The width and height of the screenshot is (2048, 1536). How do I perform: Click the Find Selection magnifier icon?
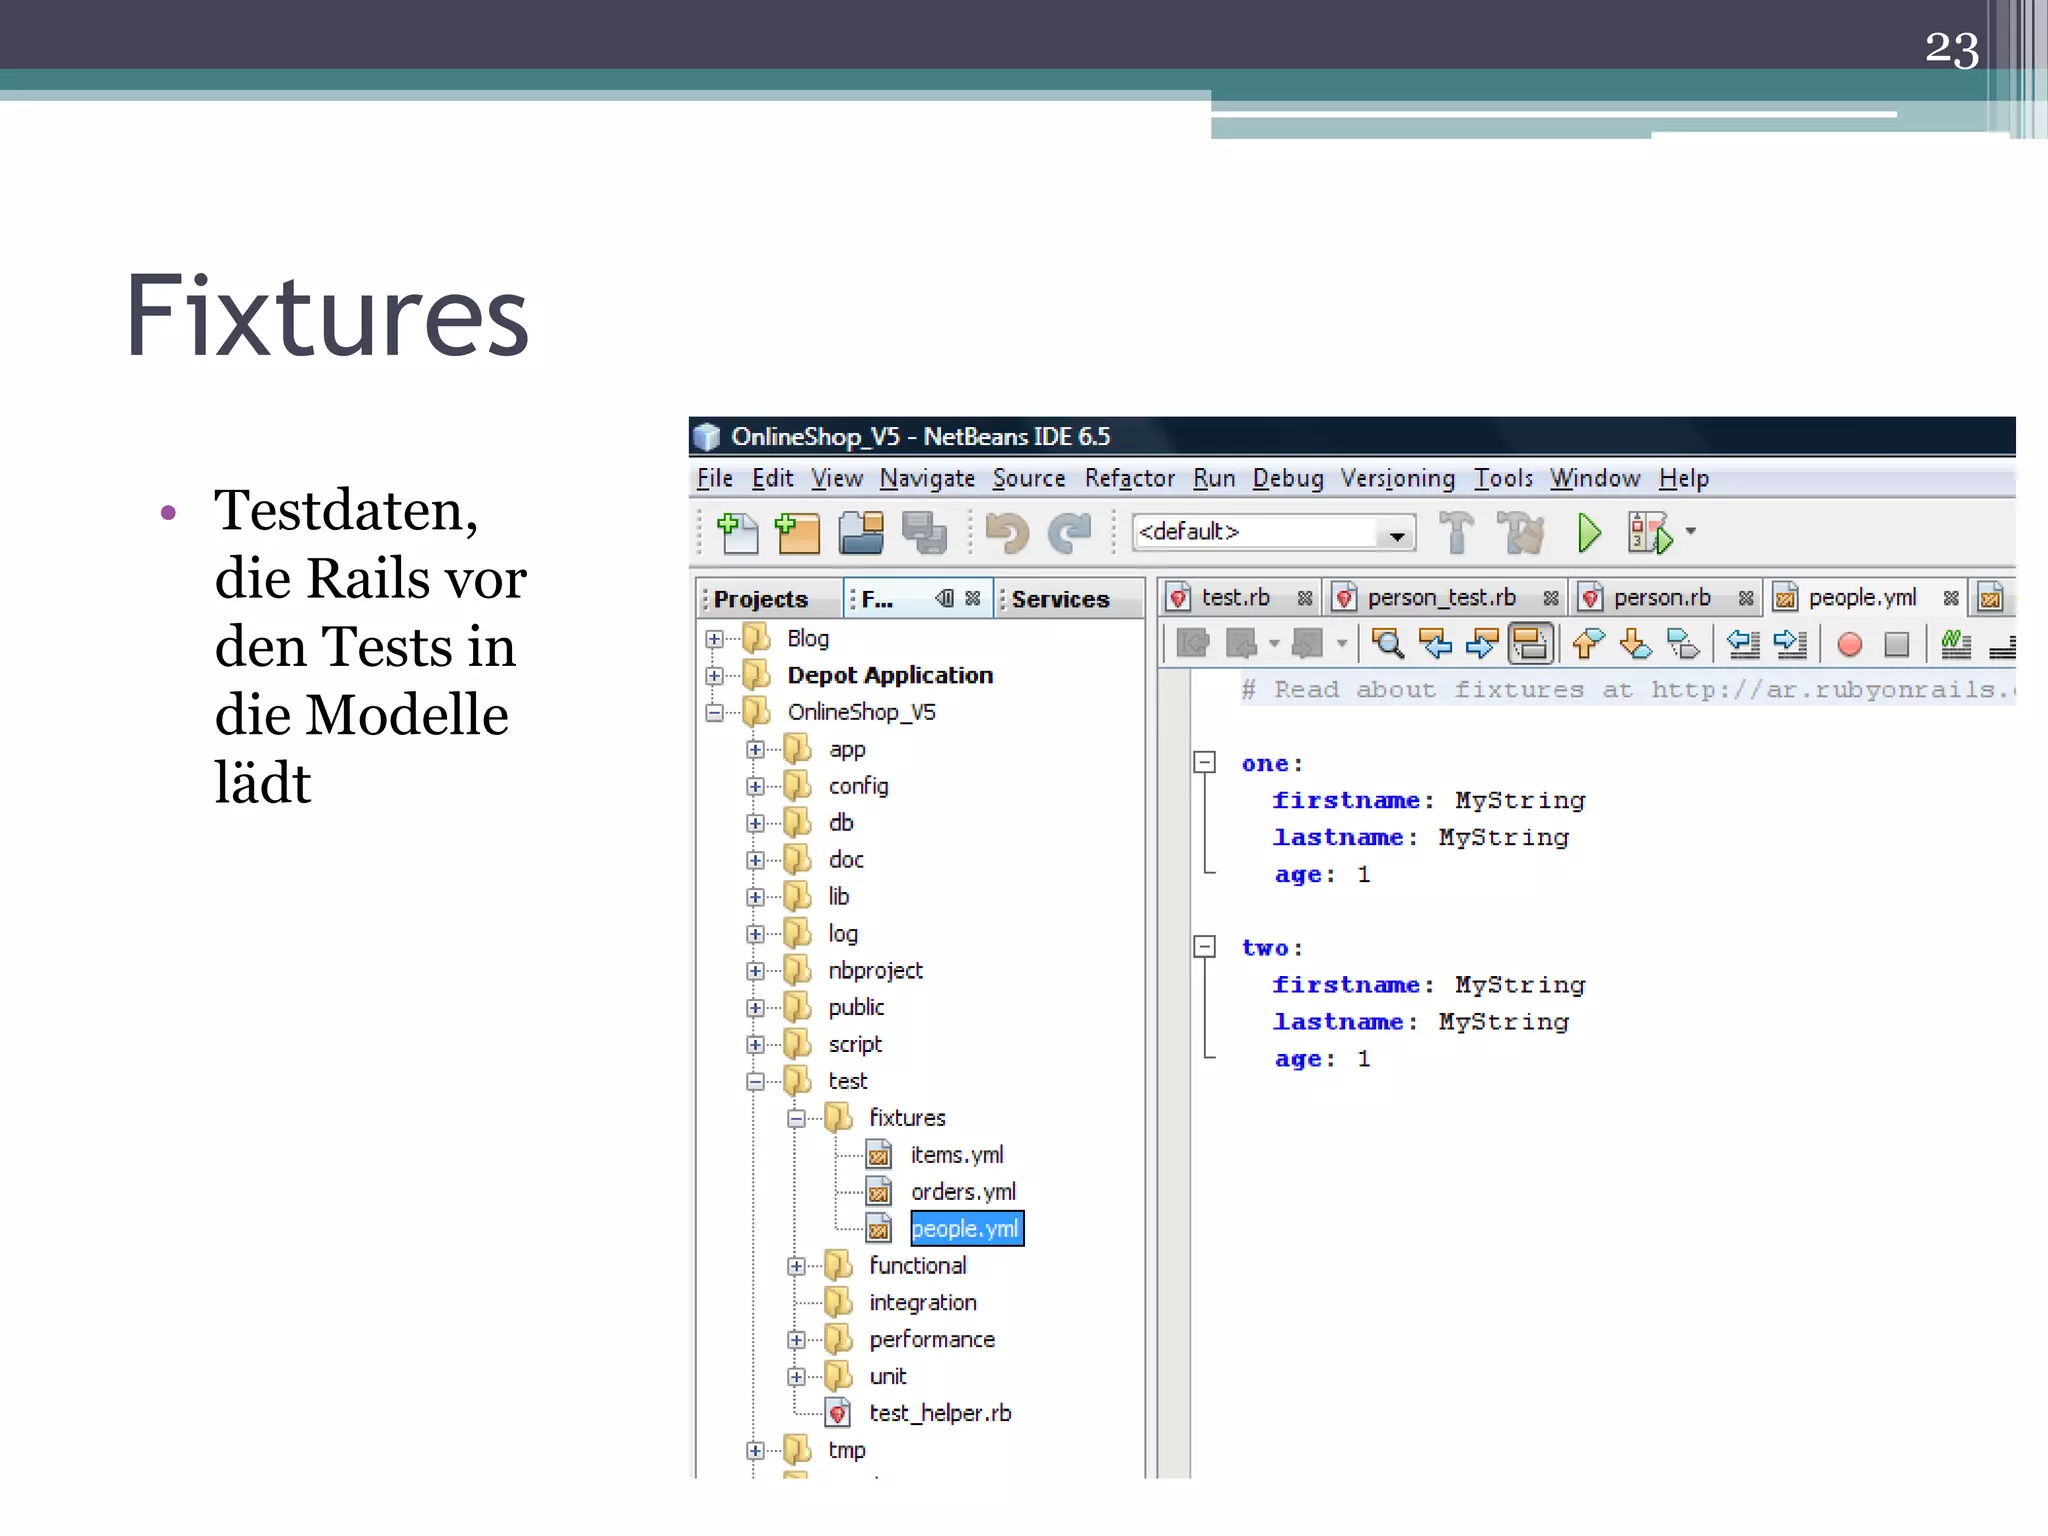1388,644
